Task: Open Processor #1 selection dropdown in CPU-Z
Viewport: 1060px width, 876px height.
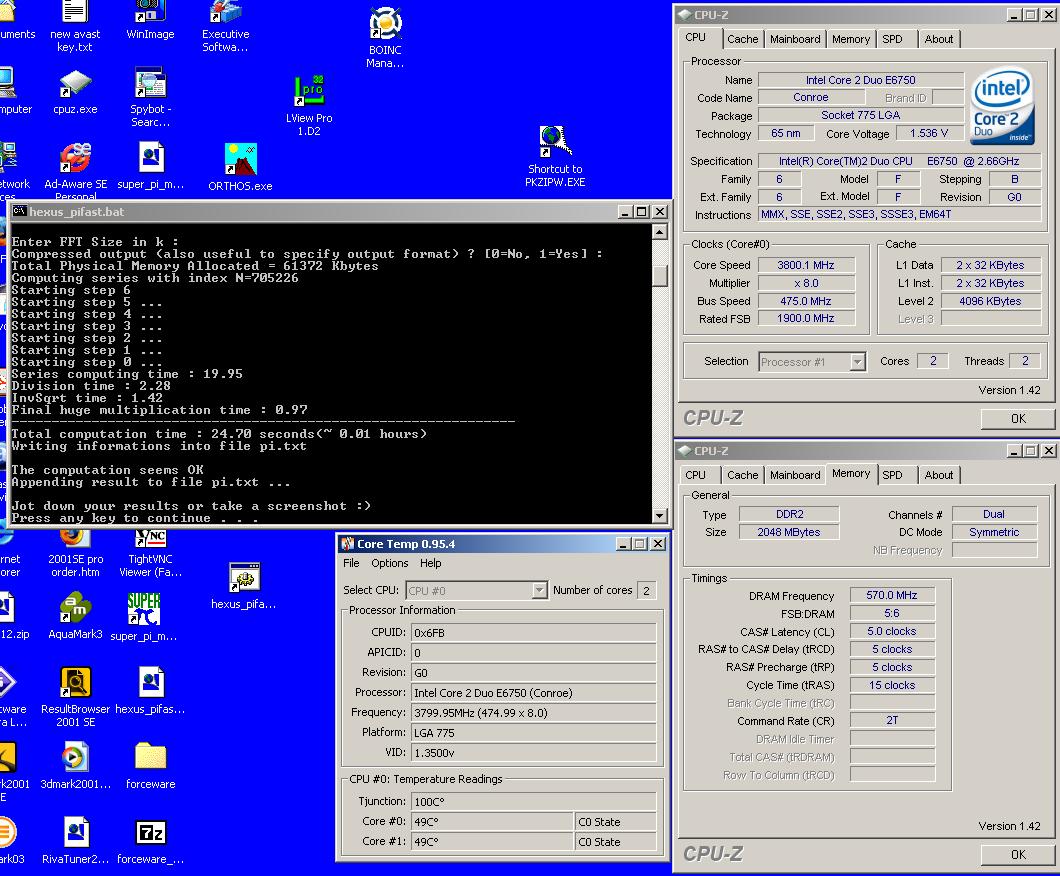Action: tap(857, 362)
